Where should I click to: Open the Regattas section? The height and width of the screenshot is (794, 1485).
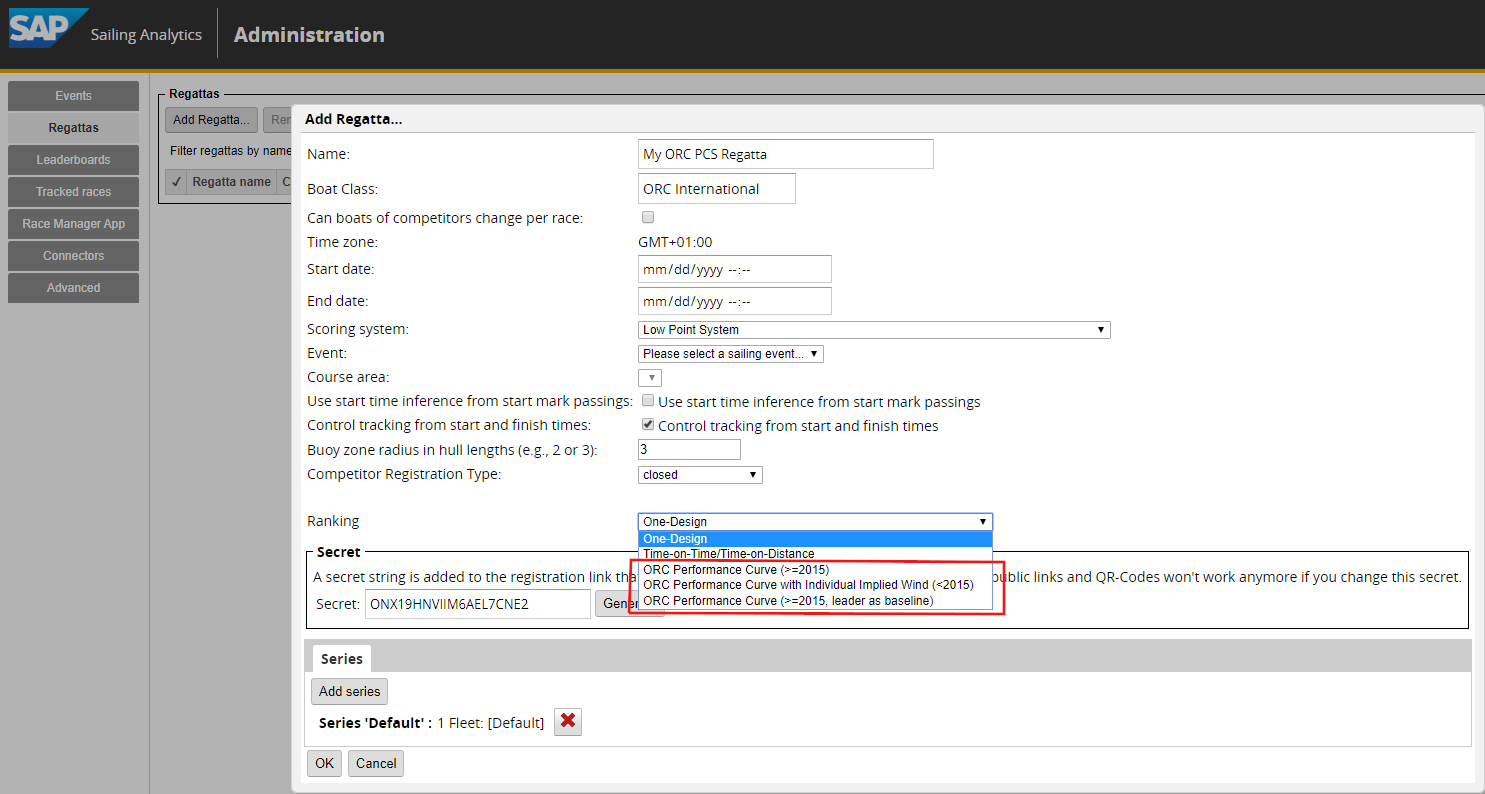click(73, 128)
